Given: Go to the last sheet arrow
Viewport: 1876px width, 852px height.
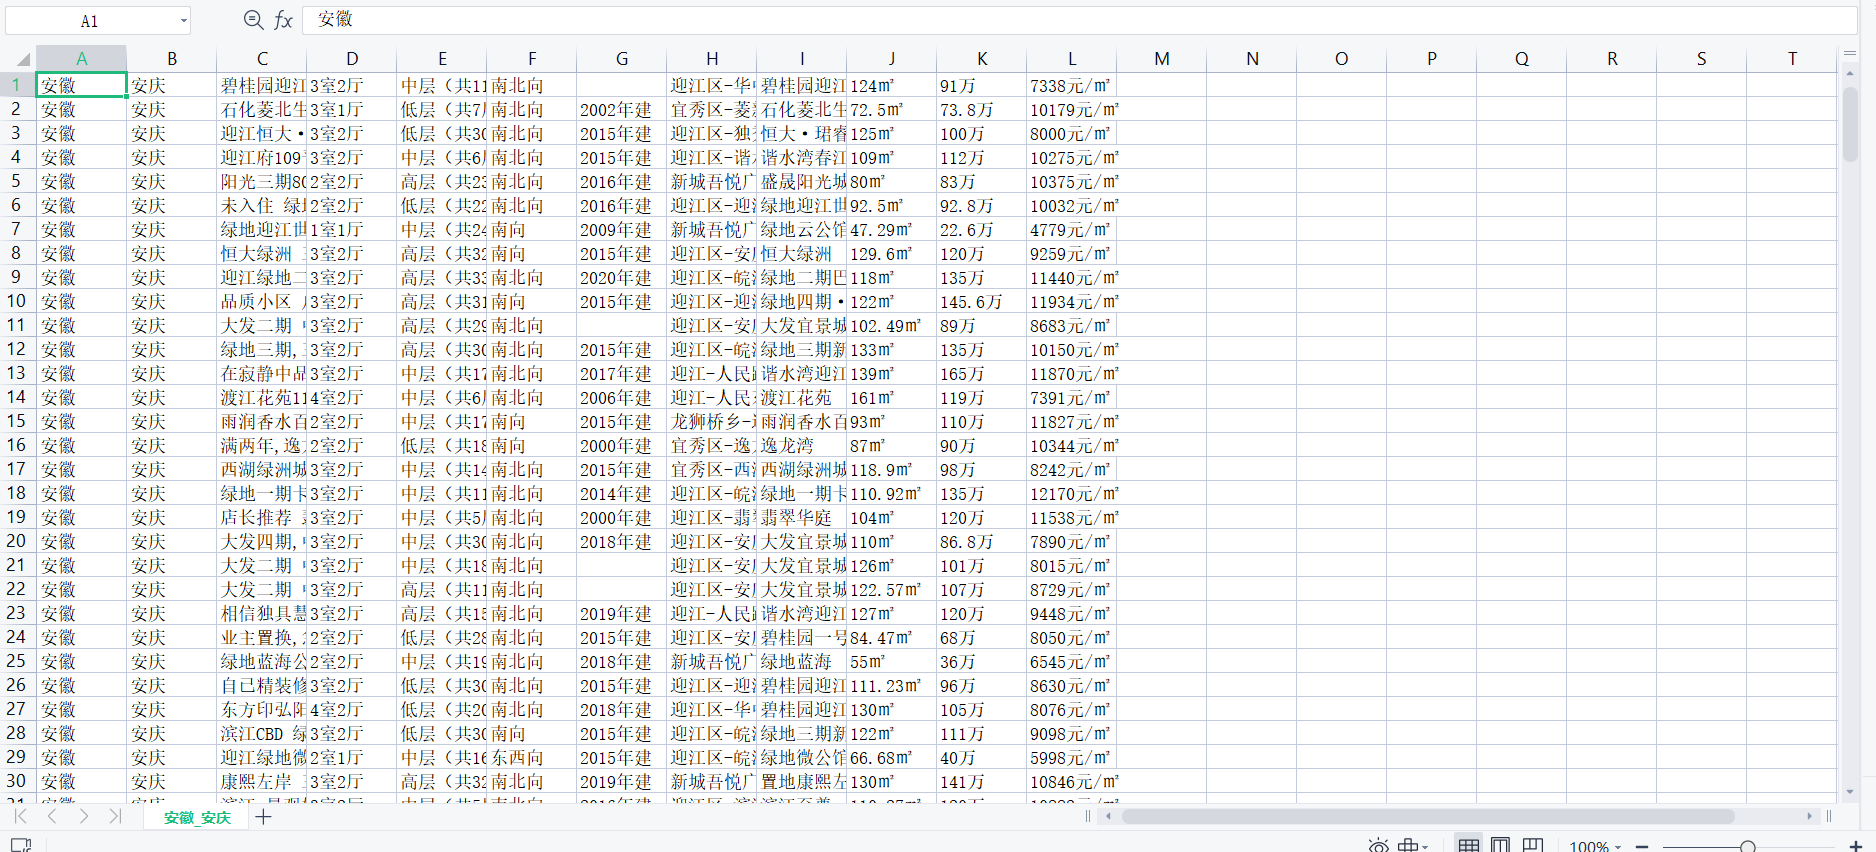Looking at the screenshot, I should coord(116,817).
